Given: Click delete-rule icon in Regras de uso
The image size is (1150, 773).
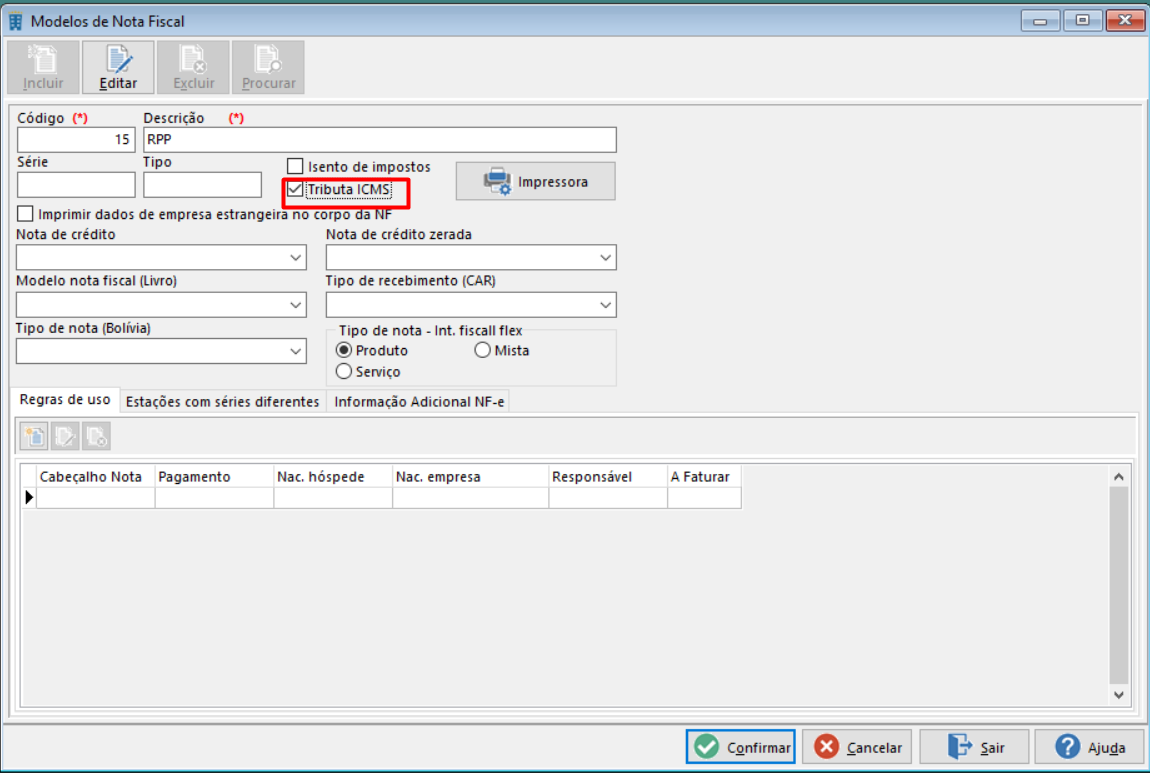Looking at the screenshot, I should (96, 436).
